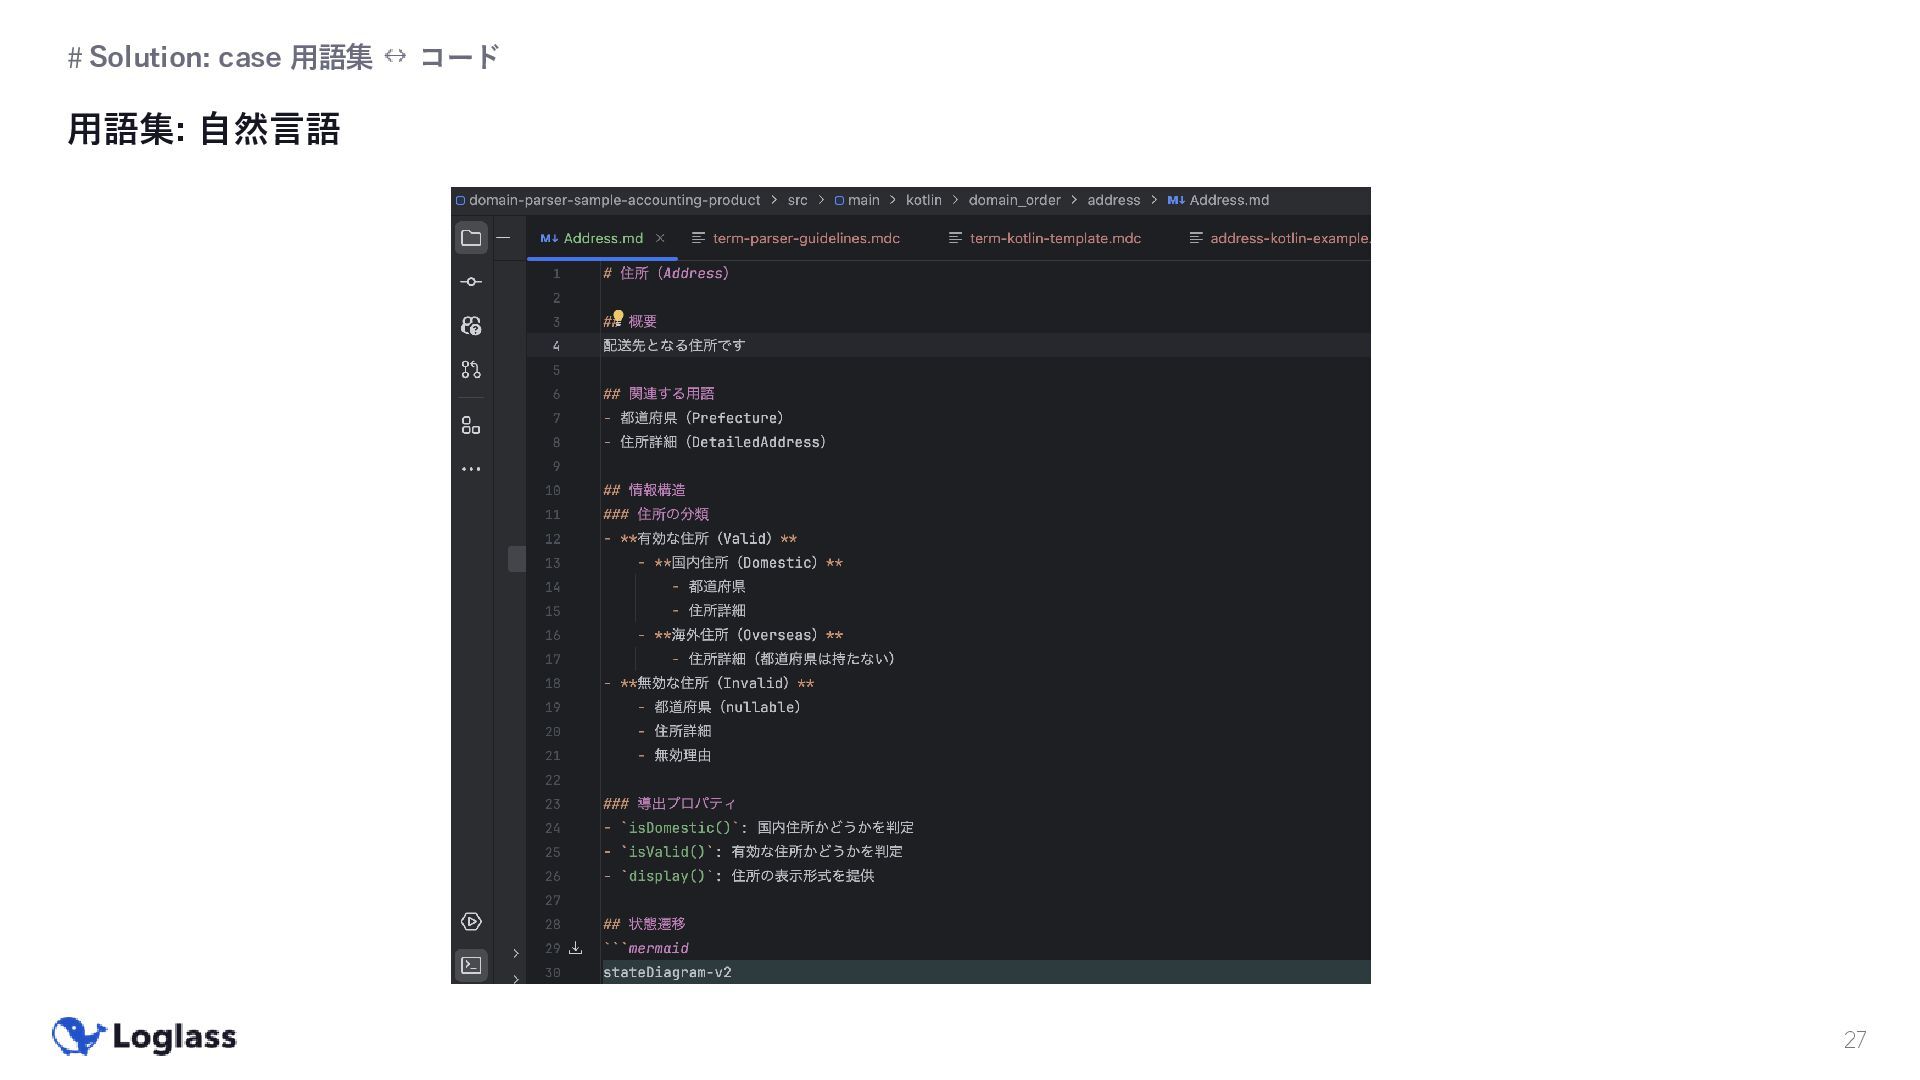This screenshot has width=1920, height=1080.
Task: Open the Project folder tool window
Action: pyautogui.click(x=471, y=238)
